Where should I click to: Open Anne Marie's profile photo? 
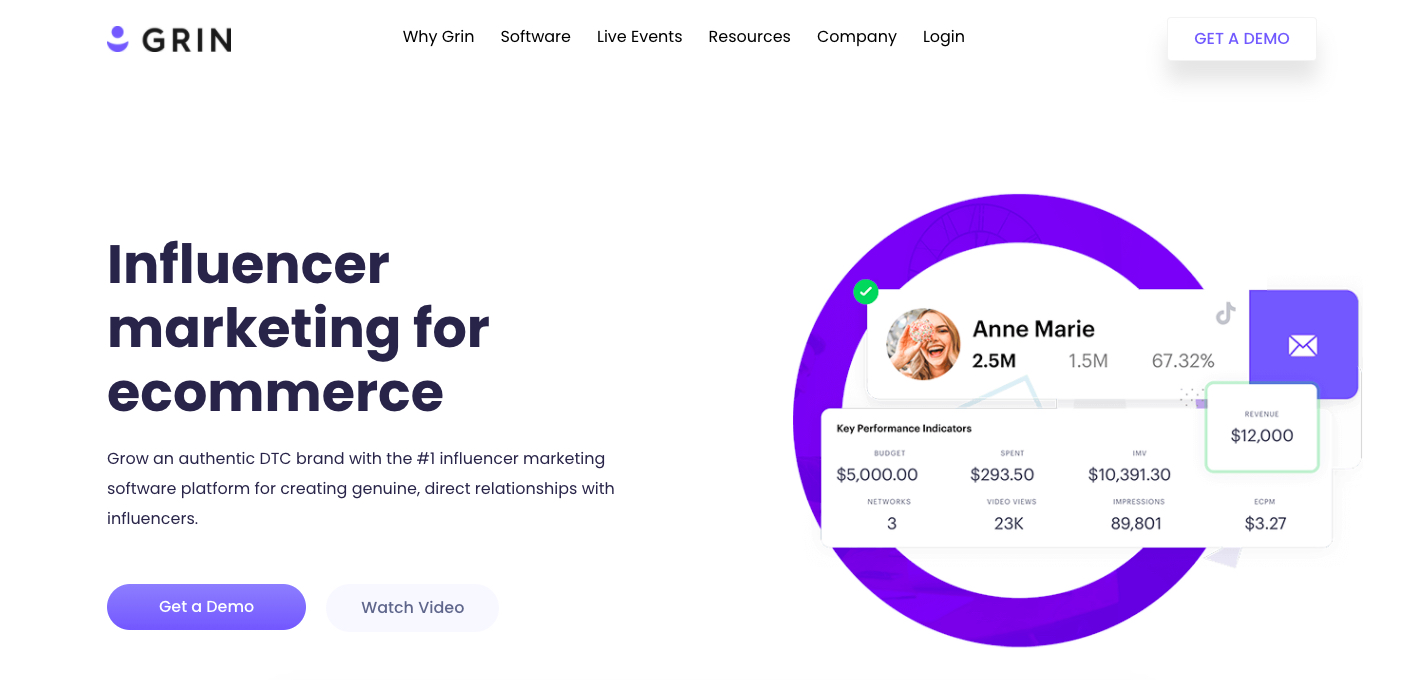click(x=923, y=344)
